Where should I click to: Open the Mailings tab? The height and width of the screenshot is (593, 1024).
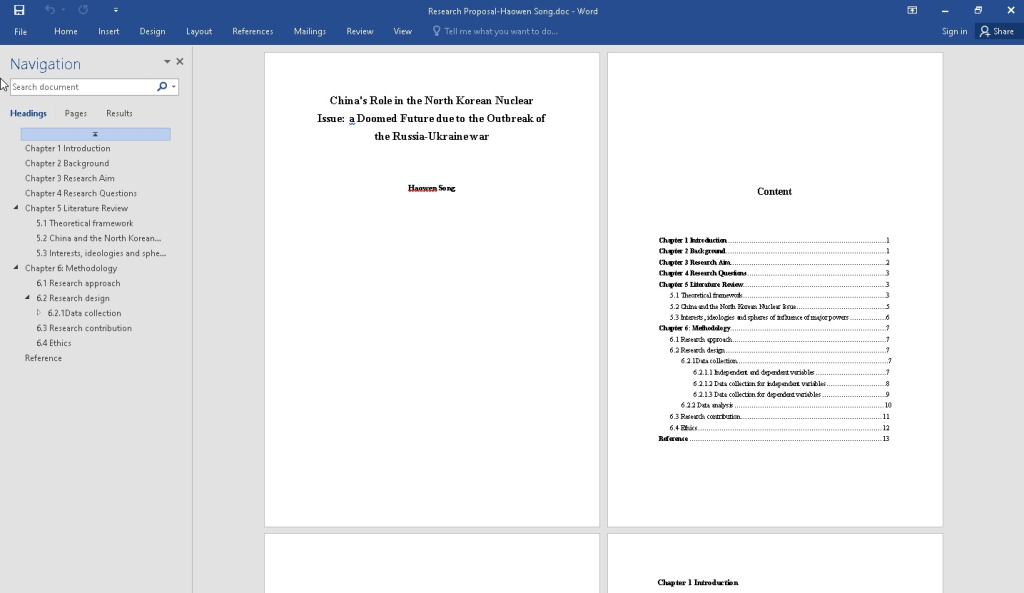(x=310, y=31)
